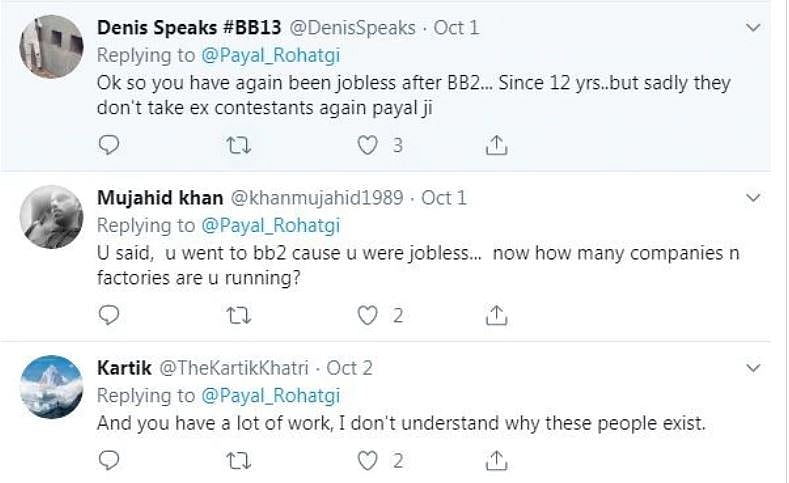
Task: Expand options menu on Mujahid khan's tweet
Action: tap(754, 198)
